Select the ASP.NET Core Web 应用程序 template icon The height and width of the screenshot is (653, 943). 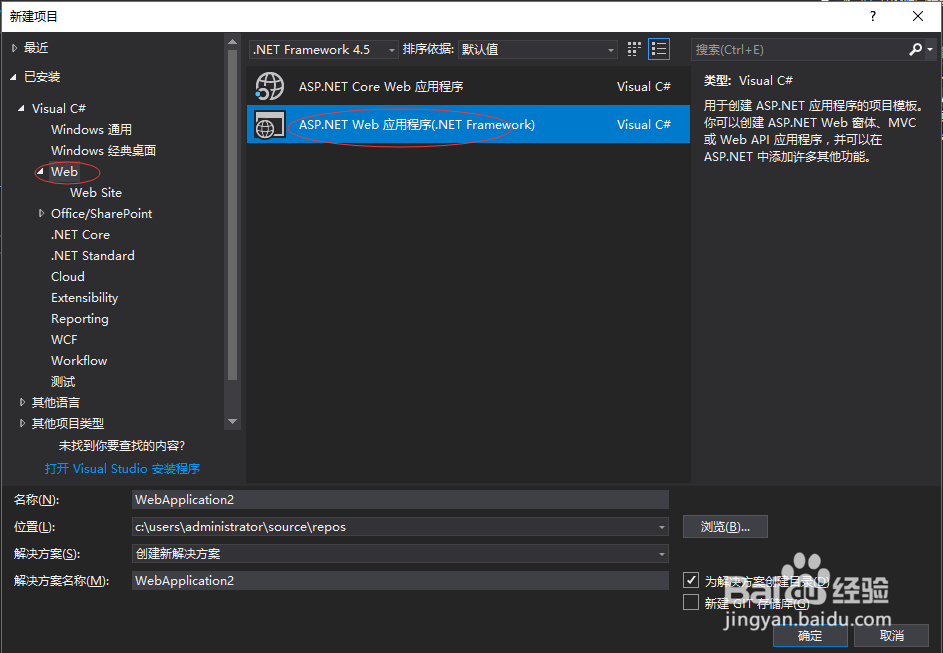[x=270, y=87]
